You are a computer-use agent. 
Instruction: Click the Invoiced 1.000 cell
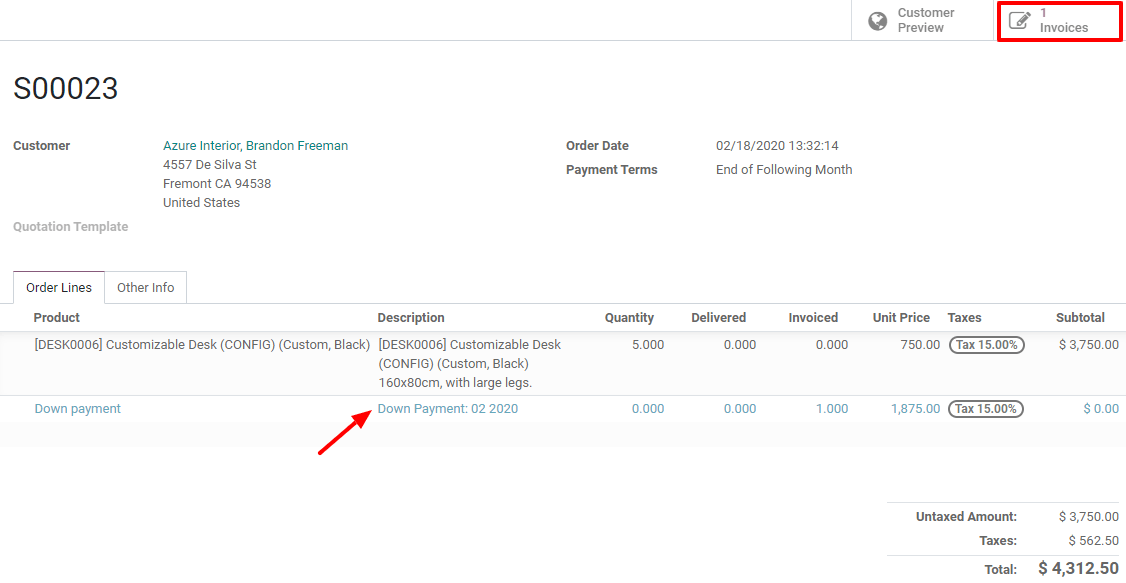pos(832,408)
